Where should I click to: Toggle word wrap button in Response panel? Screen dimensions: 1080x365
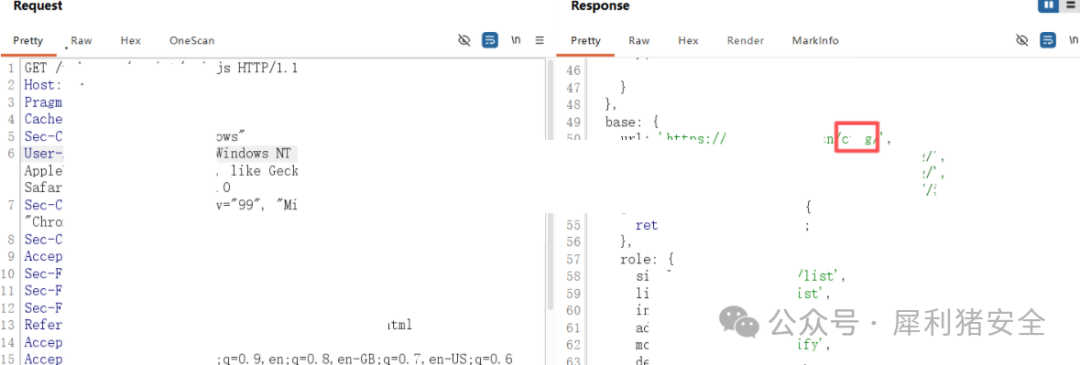[x=1048, y=41]
